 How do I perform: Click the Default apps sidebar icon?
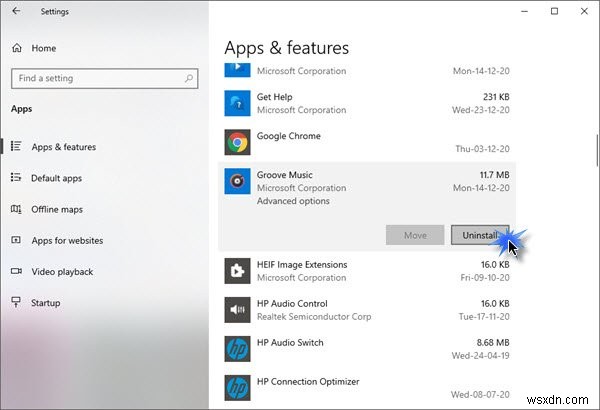(16, 178)
